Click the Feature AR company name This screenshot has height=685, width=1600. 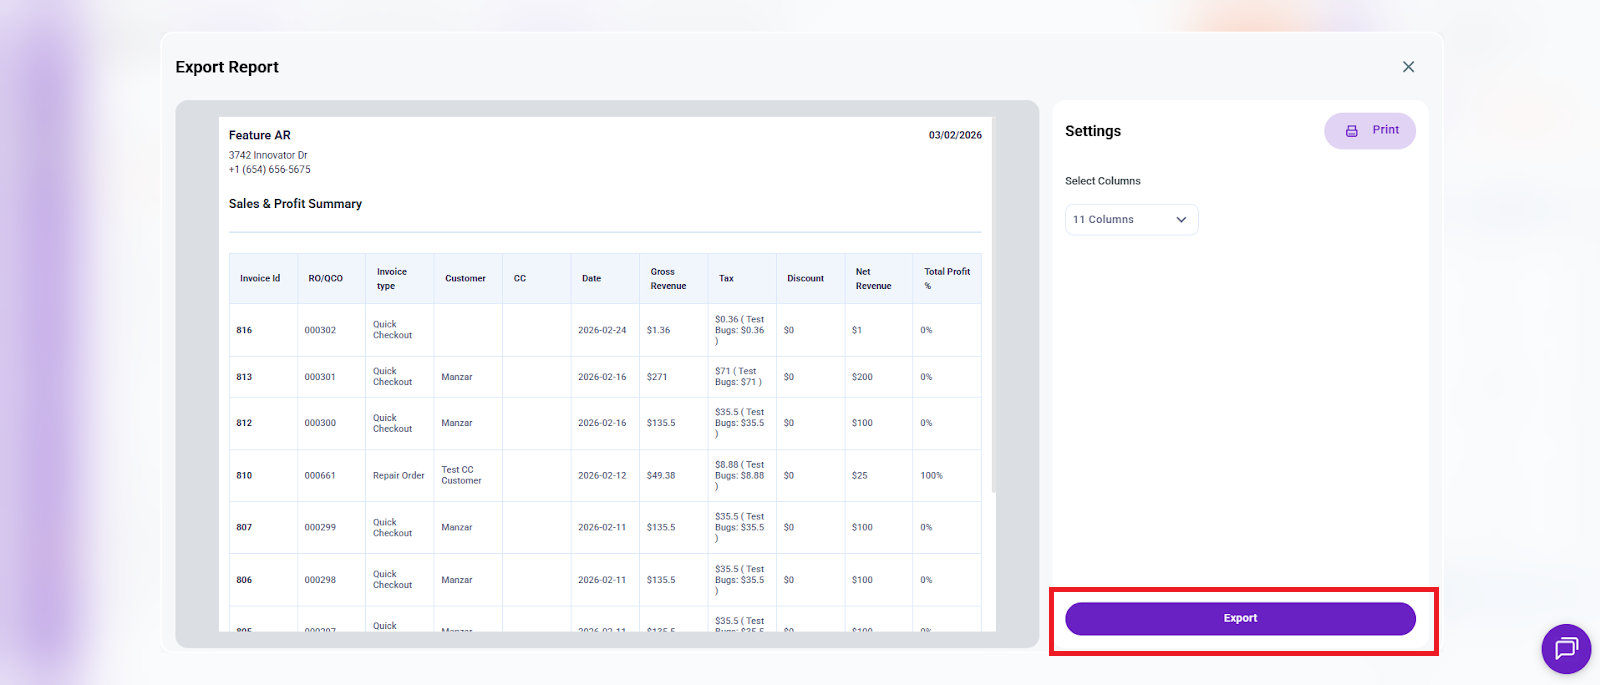pos(260,135)
